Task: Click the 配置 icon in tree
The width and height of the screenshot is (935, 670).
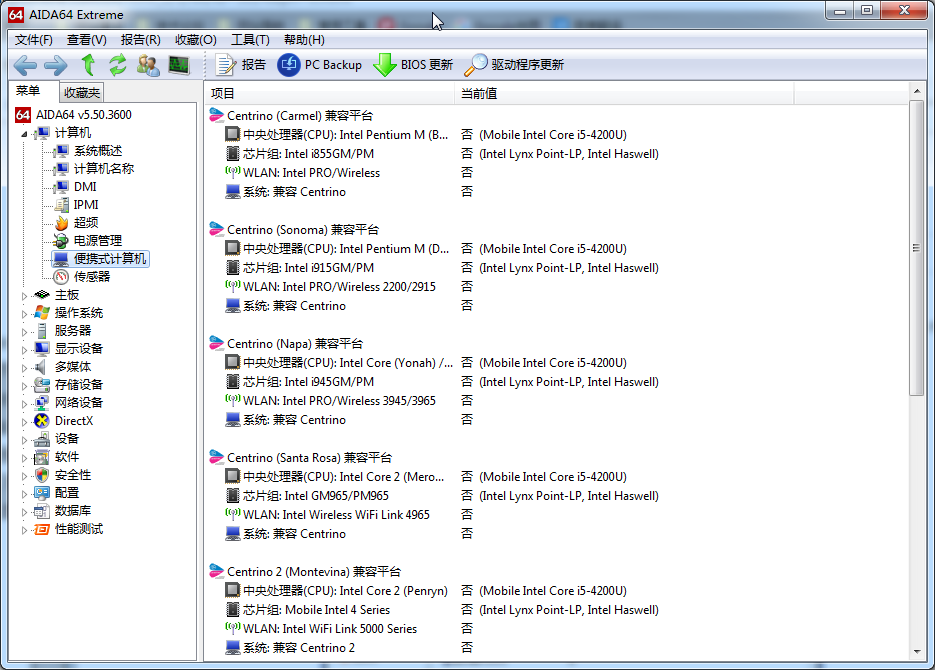Action: tap(42, 493)
